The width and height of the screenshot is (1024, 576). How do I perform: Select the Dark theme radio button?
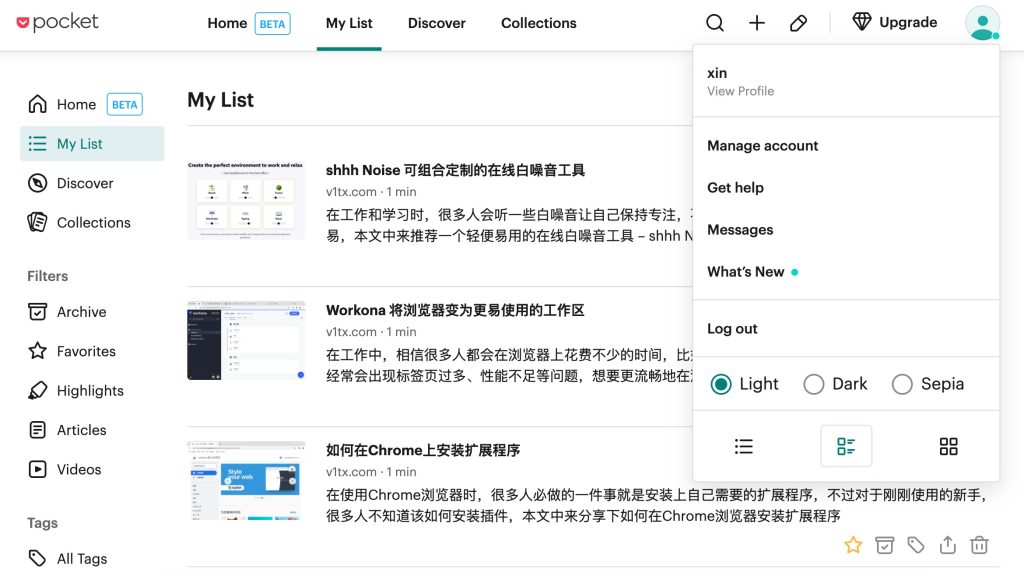(x=814, y=384)
